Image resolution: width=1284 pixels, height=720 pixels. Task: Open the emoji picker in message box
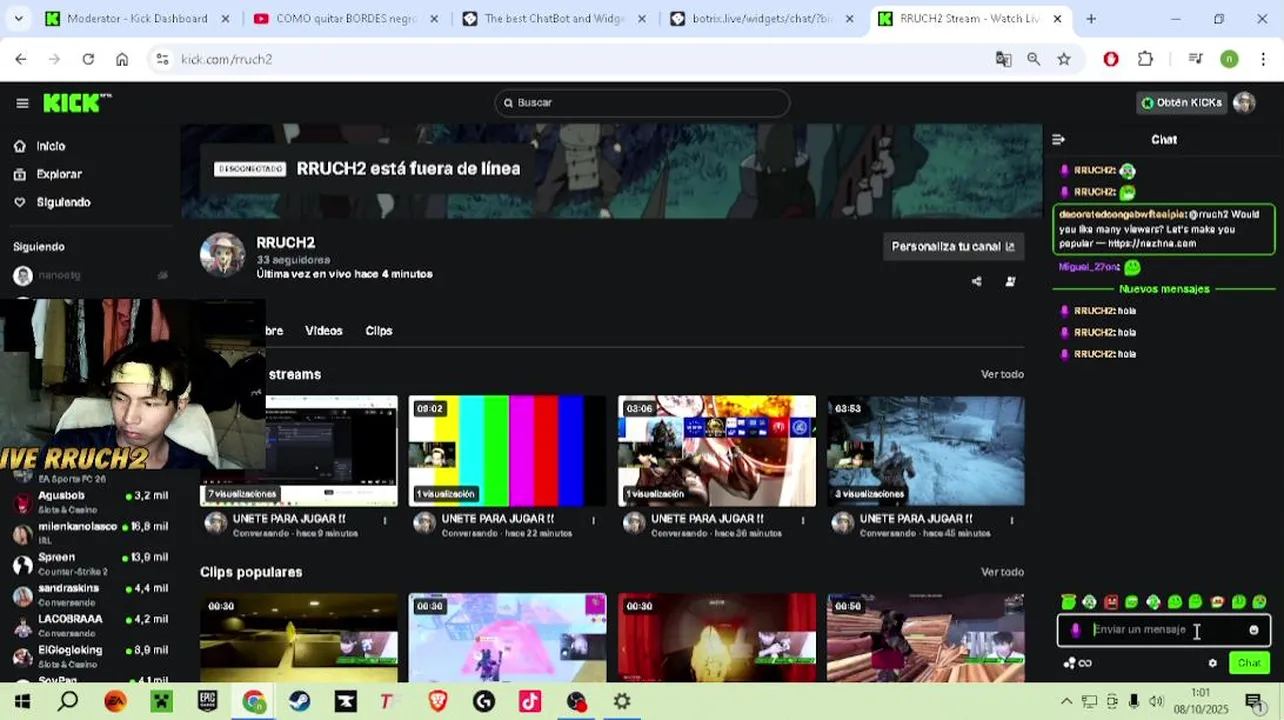point(1254,630)
